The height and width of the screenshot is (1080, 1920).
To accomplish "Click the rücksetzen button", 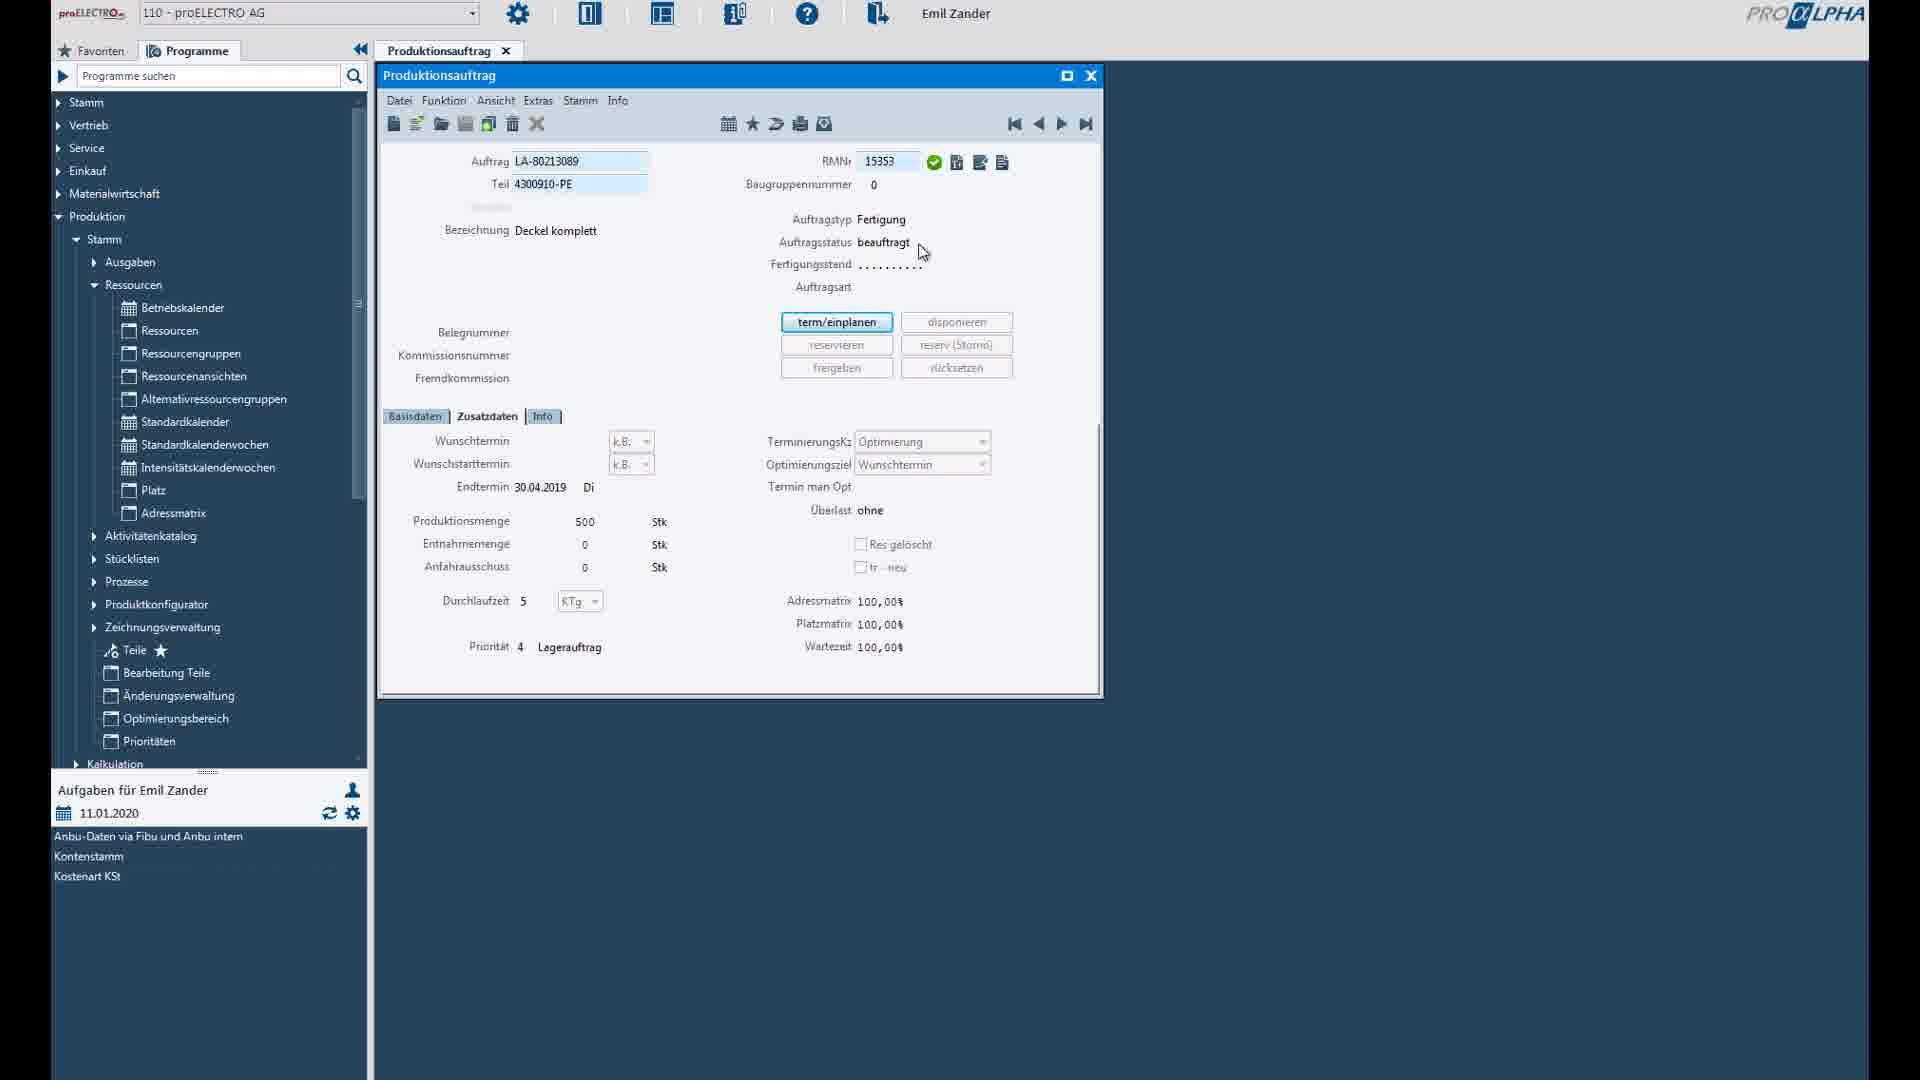I will pos(957,368).
